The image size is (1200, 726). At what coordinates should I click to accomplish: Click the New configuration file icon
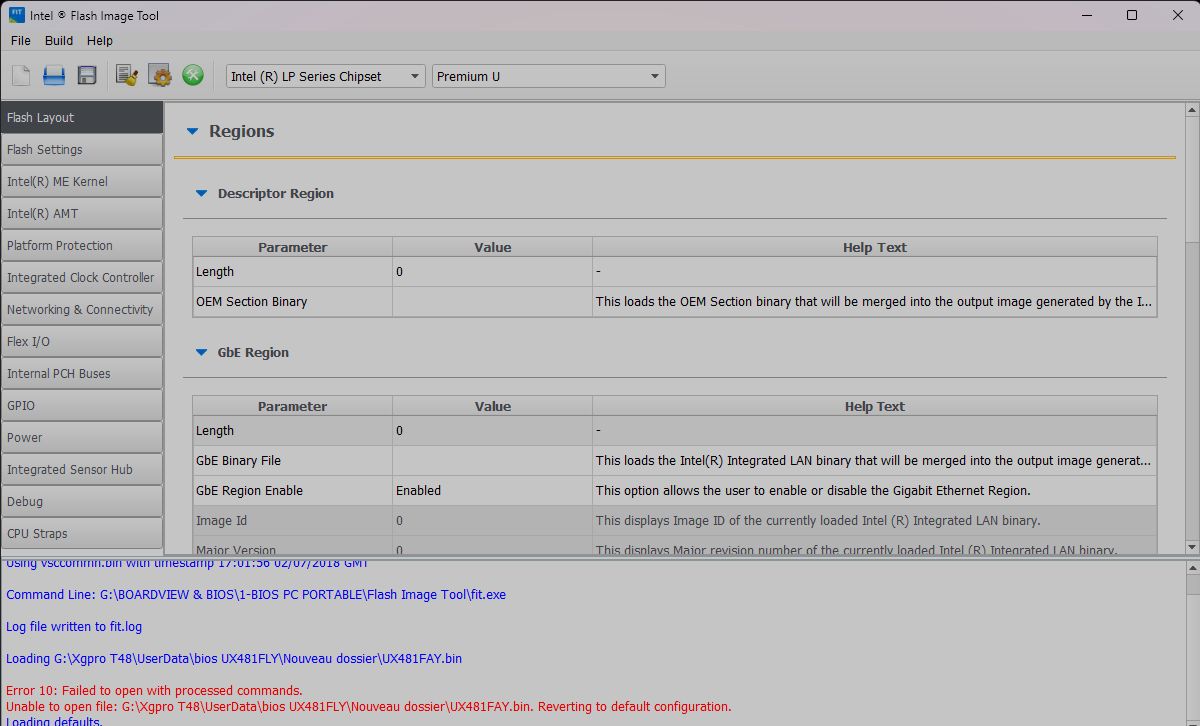click(x=21, y=76)
